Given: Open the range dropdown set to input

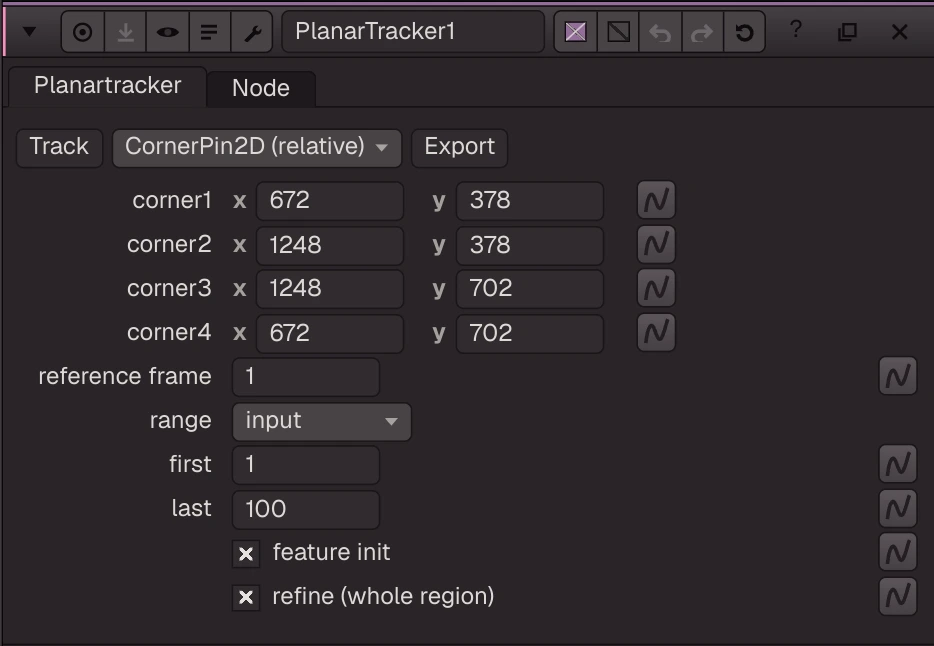Looking at the screenshot, I should (322, 422).
